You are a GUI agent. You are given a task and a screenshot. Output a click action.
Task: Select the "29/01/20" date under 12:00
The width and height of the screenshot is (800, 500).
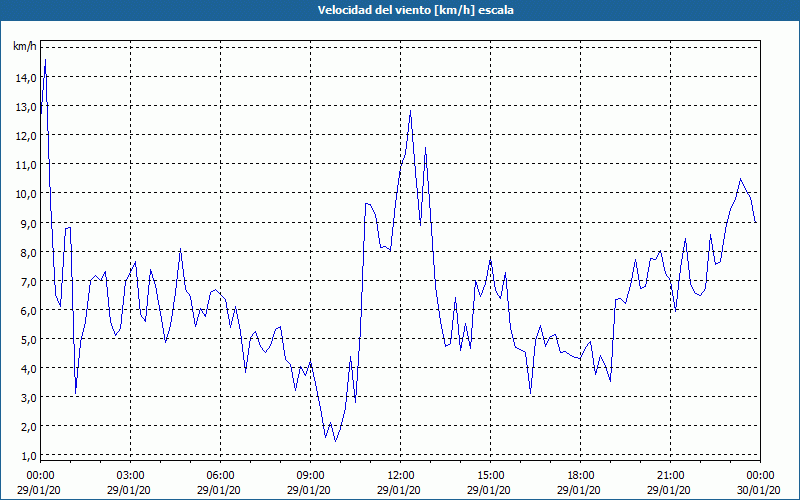398,490
